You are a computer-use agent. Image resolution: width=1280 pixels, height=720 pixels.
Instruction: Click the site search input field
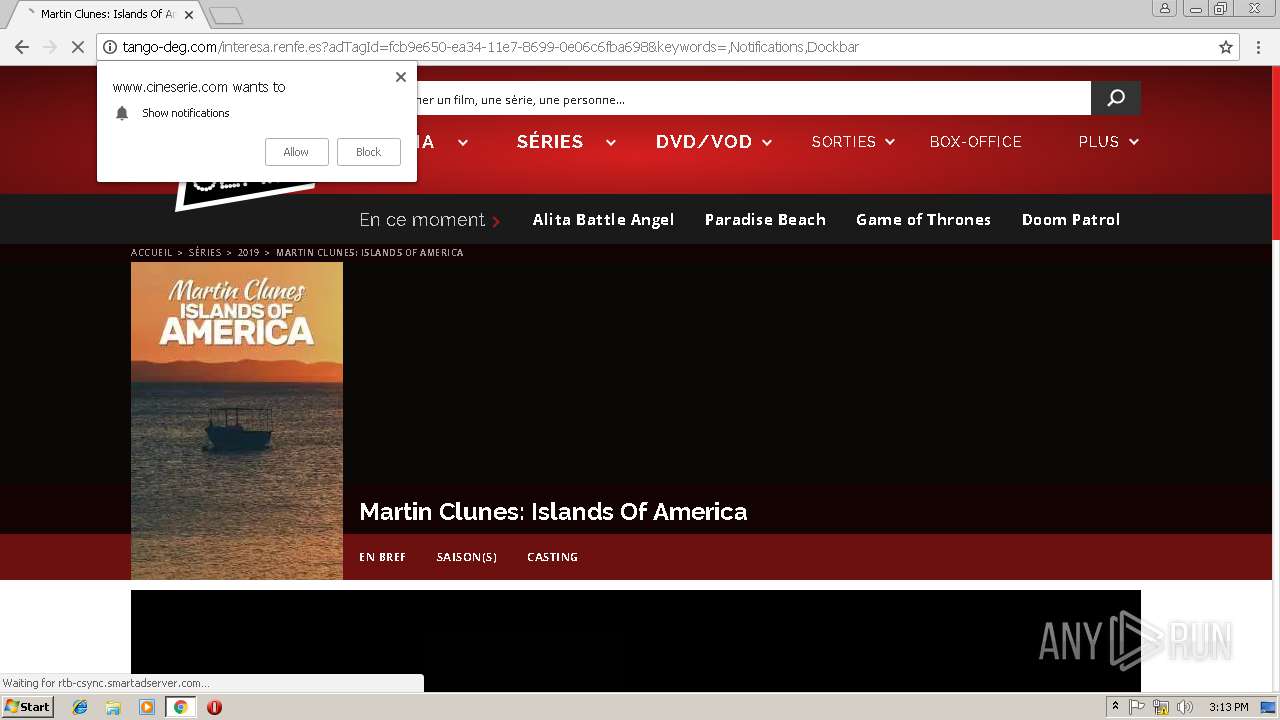click(x=754, y=98)
